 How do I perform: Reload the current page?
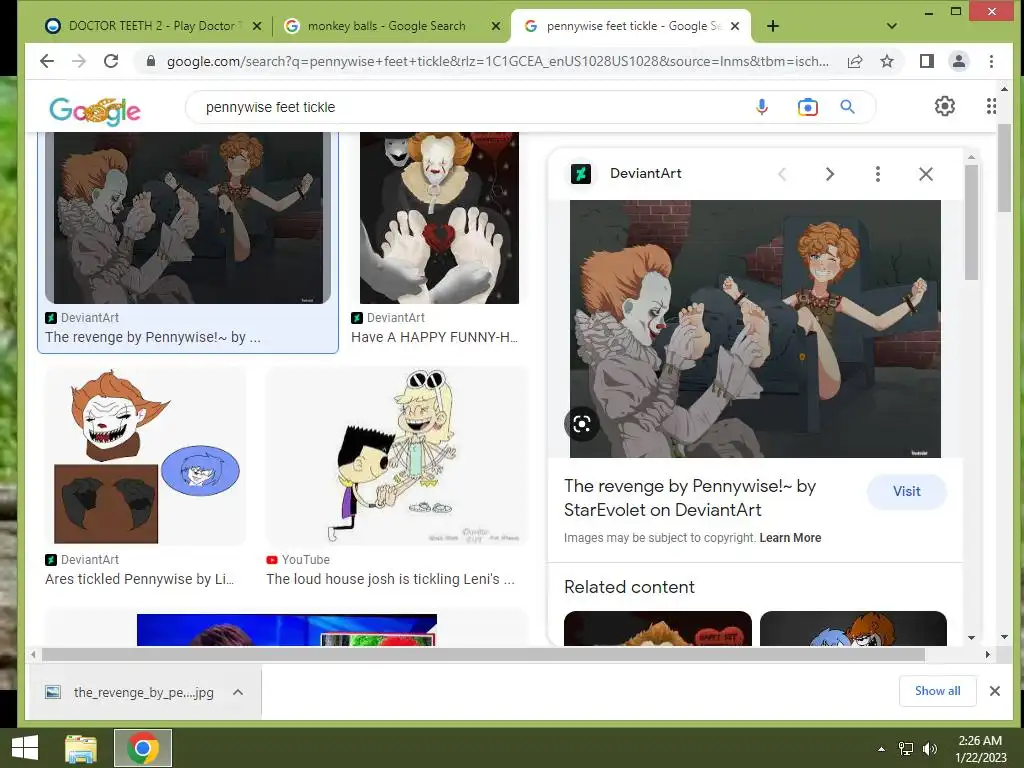[111, 61]
